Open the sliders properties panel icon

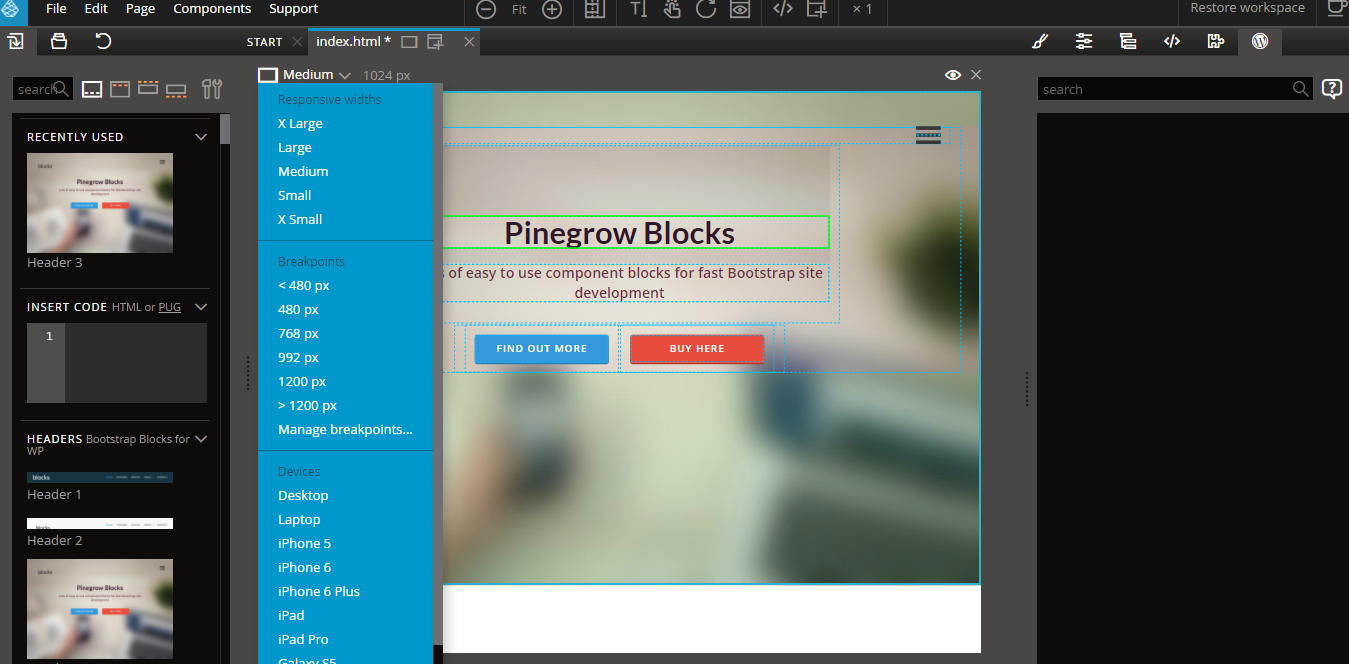coord(1084,42)
